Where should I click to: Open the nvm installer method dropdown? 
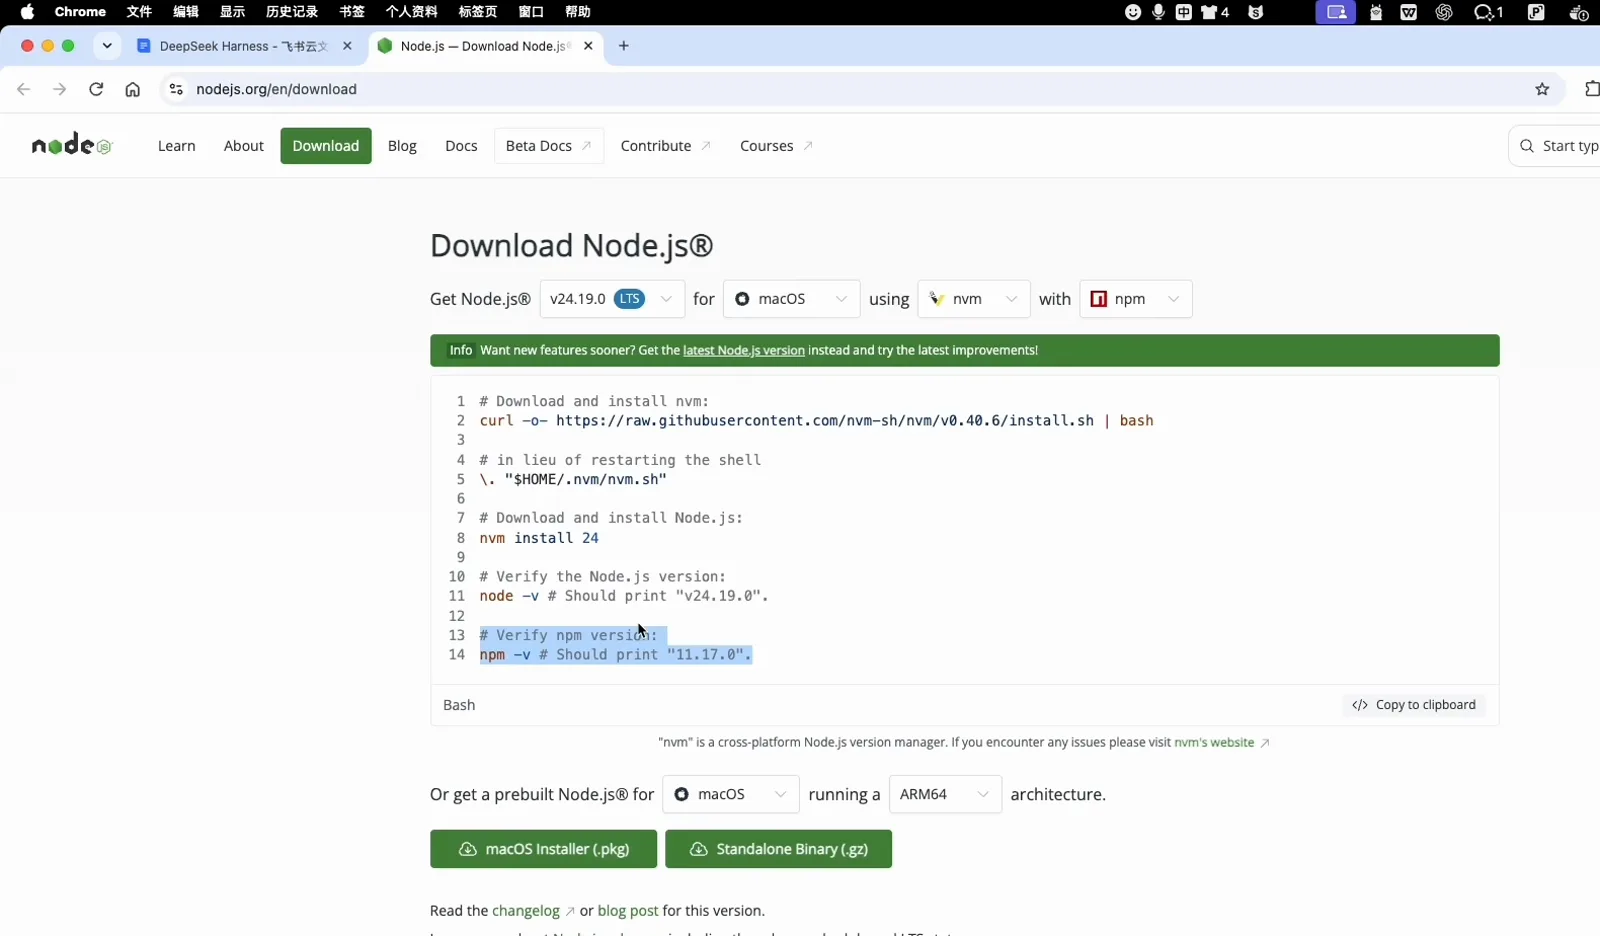click(974, 299)
